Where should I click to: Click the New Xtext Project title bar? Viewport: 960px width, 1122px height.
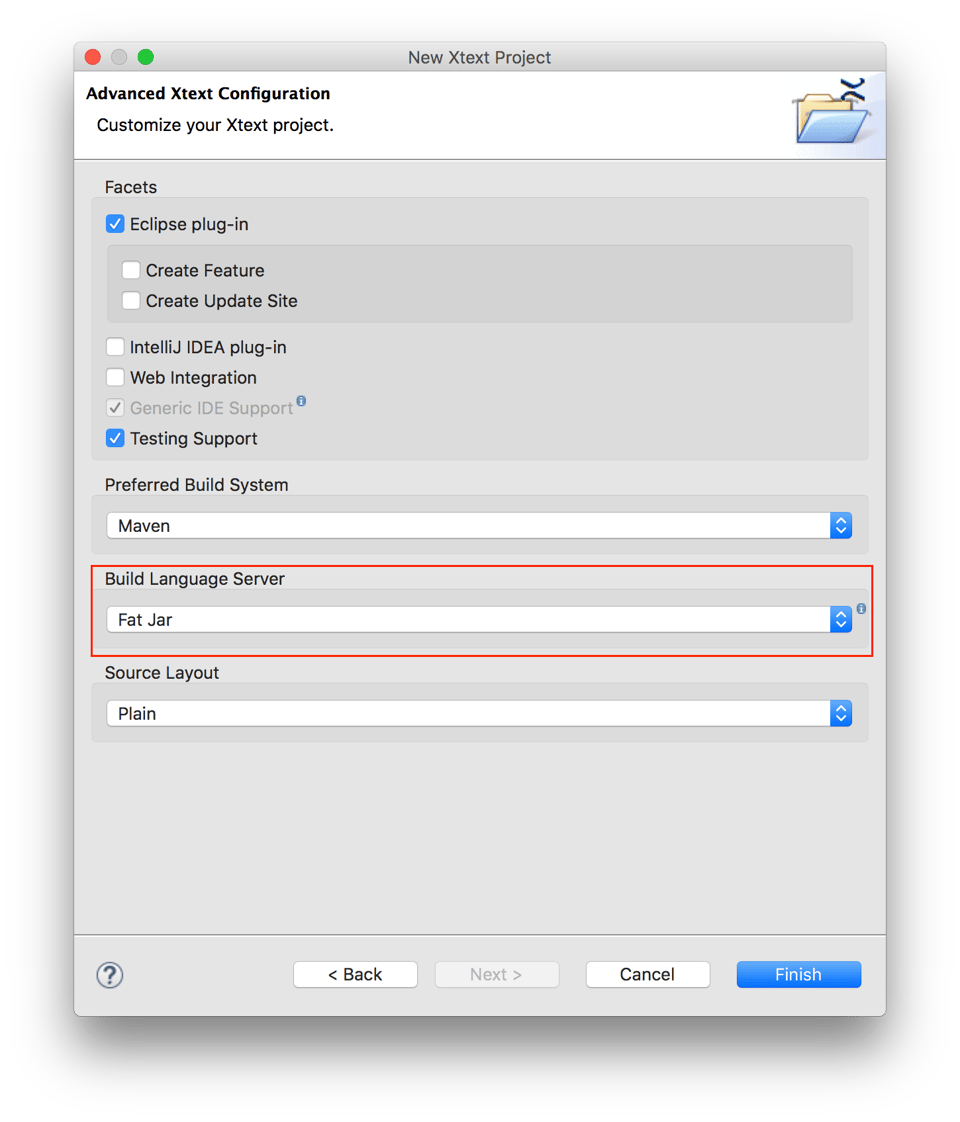[479, 57]
